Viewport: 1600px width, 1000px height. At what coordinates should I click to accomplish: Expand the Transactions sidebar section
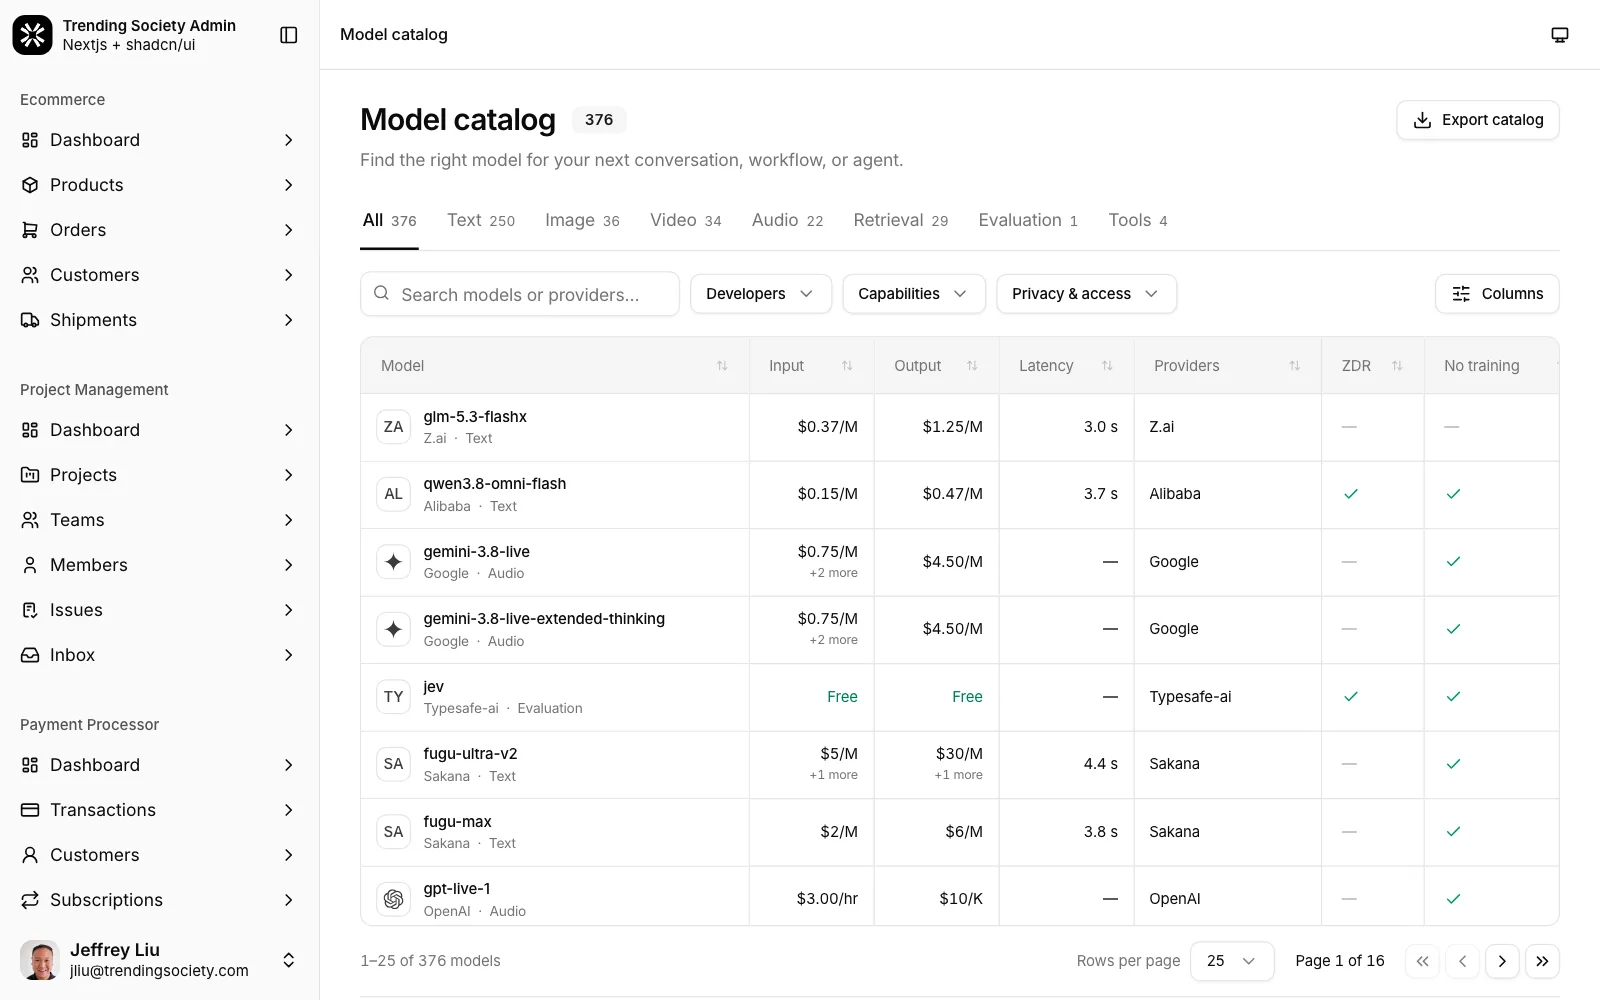pyautogui.click(x=288, y=810)
